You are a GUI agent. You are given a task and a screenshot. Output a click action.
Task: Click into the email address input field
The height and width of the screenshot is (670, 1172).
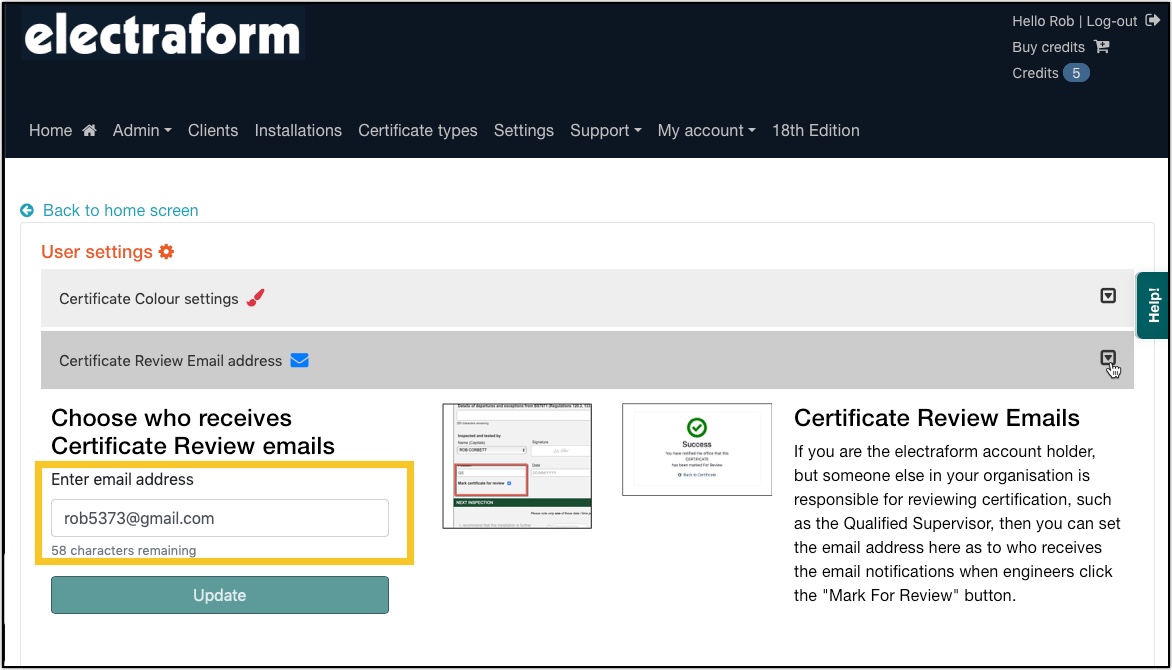[x=220, y=518]
